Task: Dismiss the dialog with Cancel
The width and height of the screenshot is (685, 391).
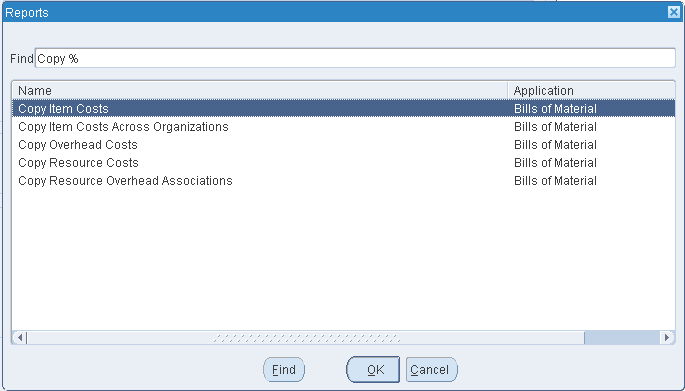Action: click(432, 370)
